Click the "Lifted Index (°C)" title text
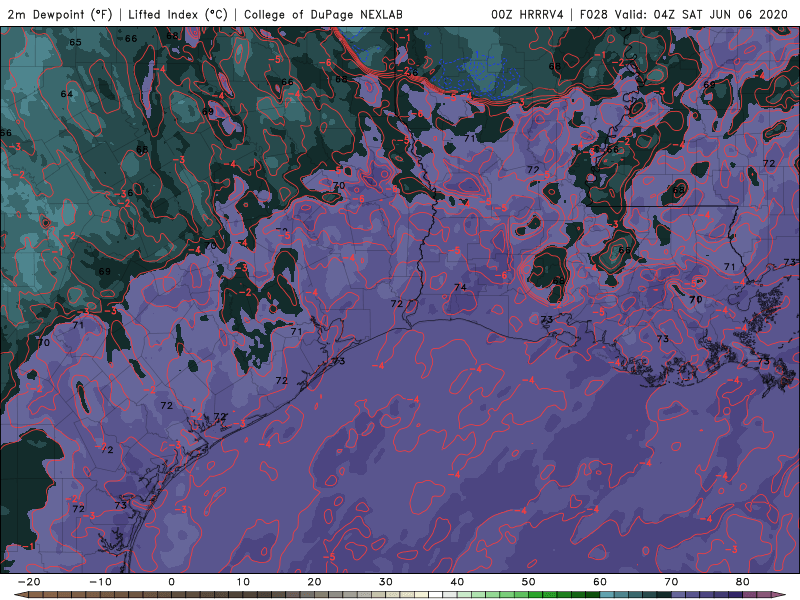 point(178,14)
